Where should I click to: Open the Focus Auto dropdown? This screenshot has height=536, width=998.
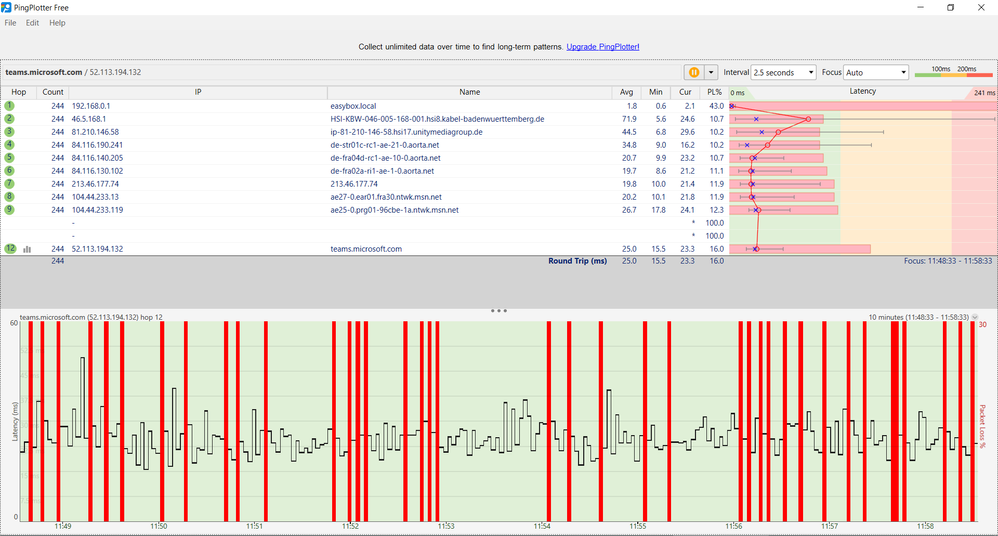tap(876, 73)
